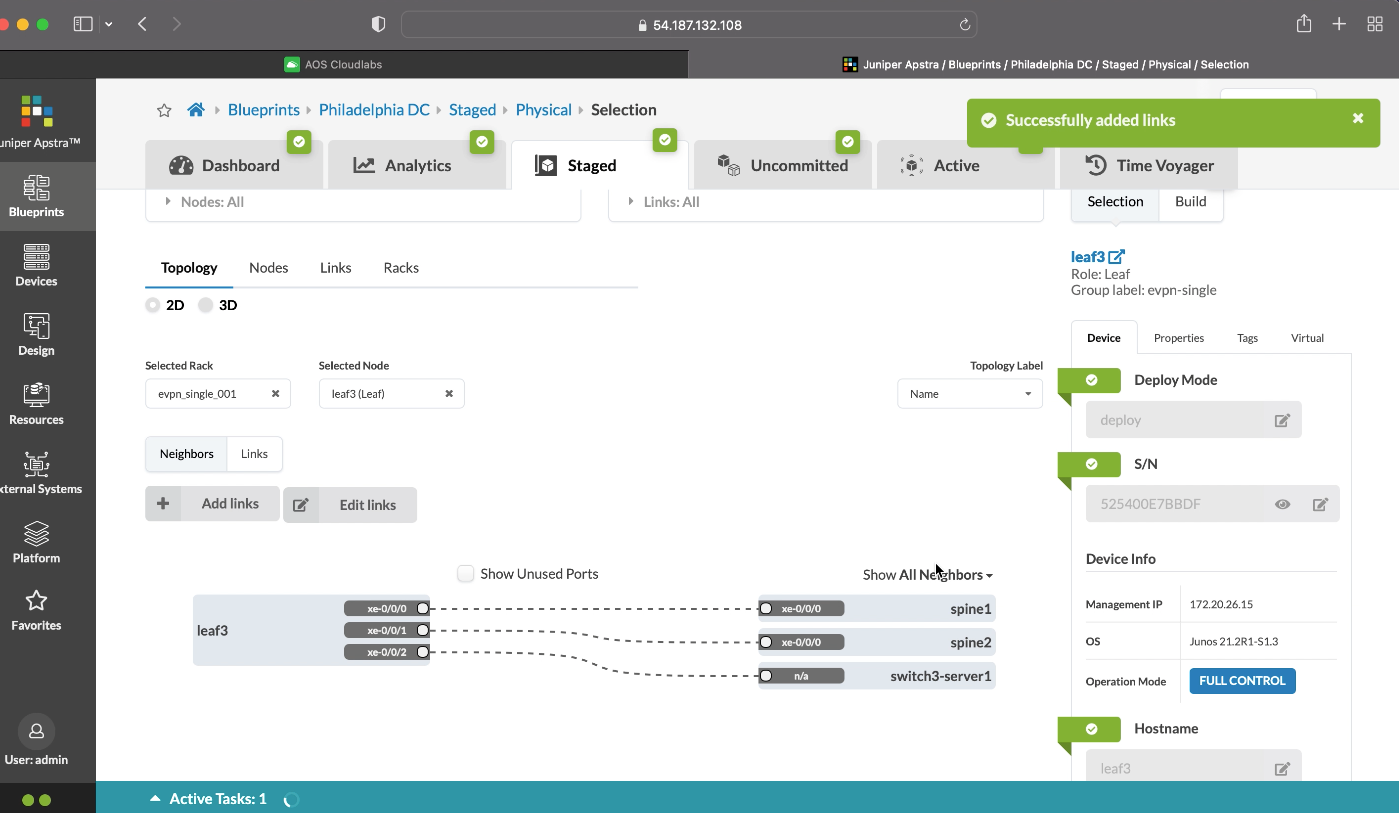Clear the selected rack evpn_single_001
The width and height of the screenshot is (1399, 813).
(x=275, y=394)
